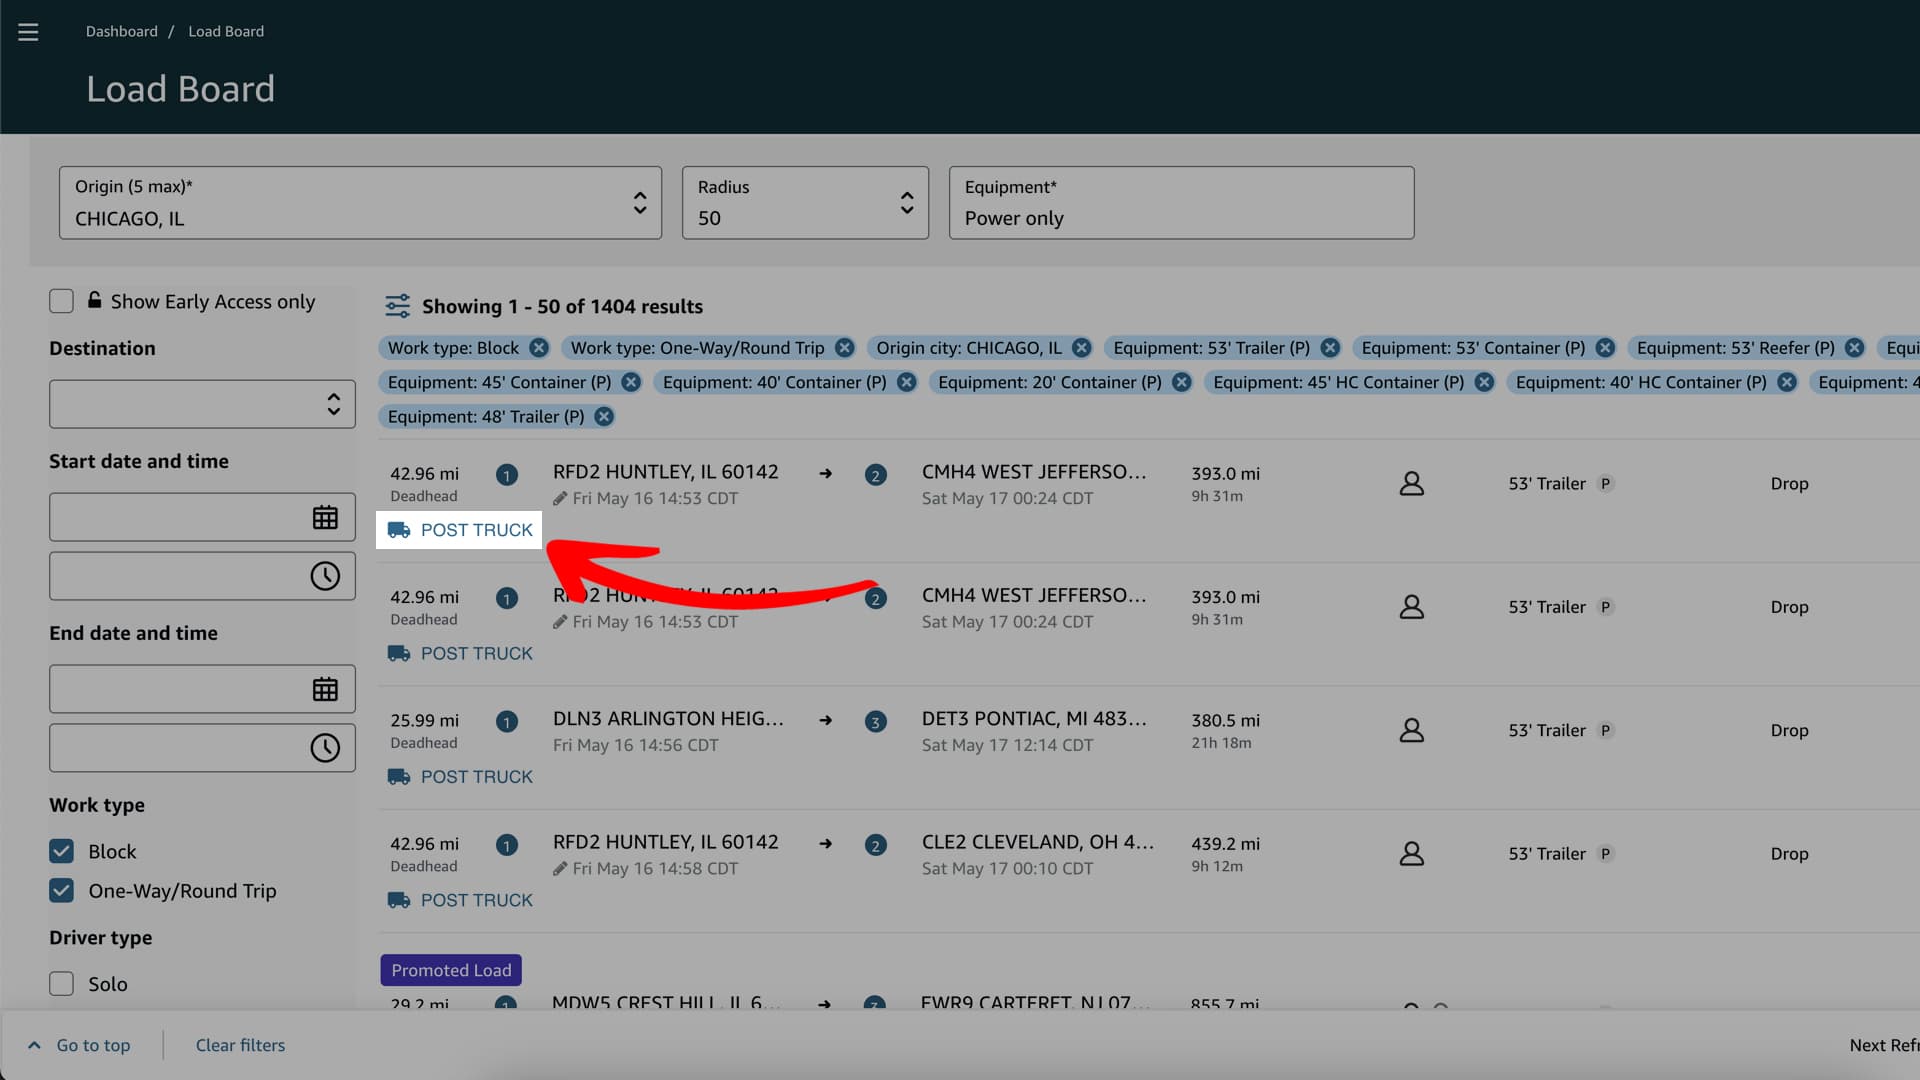Click Sat May 17 12:14 CDT arrival time
This screenshot has height=1080, width=1920.
pyautogui.click(x=1007, y=745)
